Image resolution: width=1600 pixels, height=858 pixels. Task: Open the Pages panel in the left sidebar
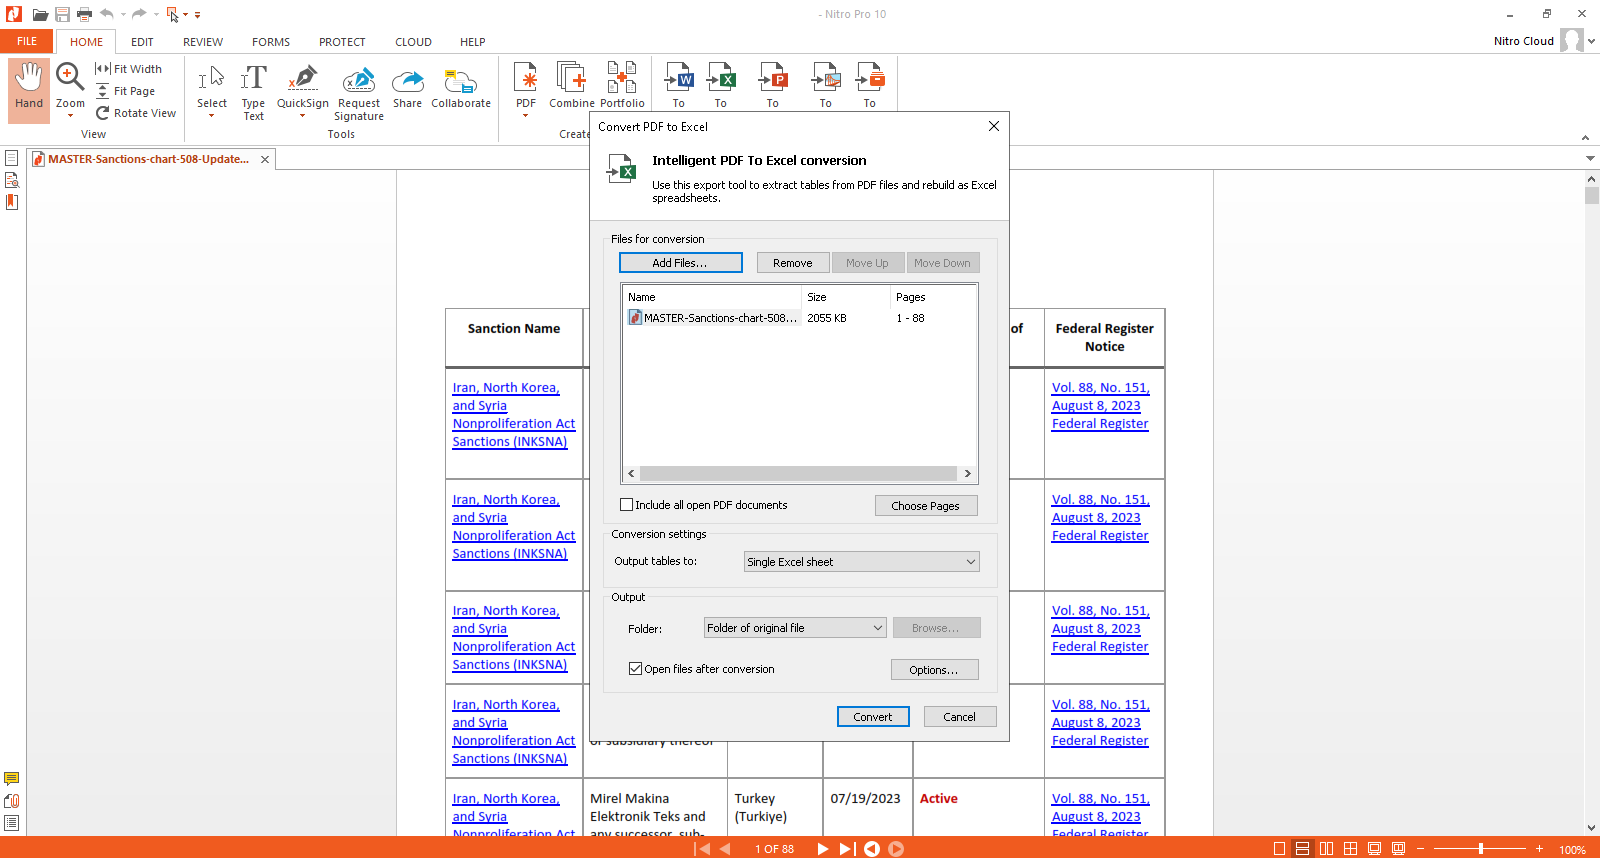pyautogui.click(x=12, y=158)
